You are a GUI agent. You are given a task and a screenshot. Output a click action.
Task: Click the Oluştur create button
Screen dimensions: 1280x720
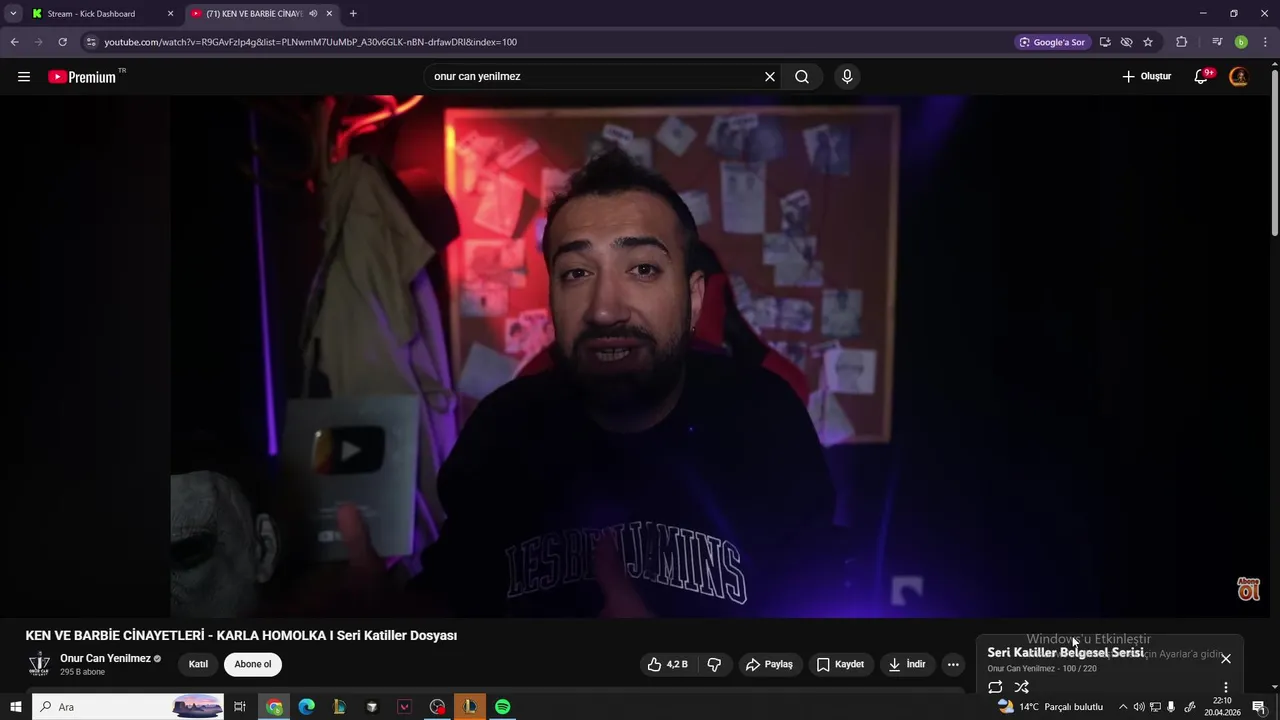click(x=1146, y=76)
